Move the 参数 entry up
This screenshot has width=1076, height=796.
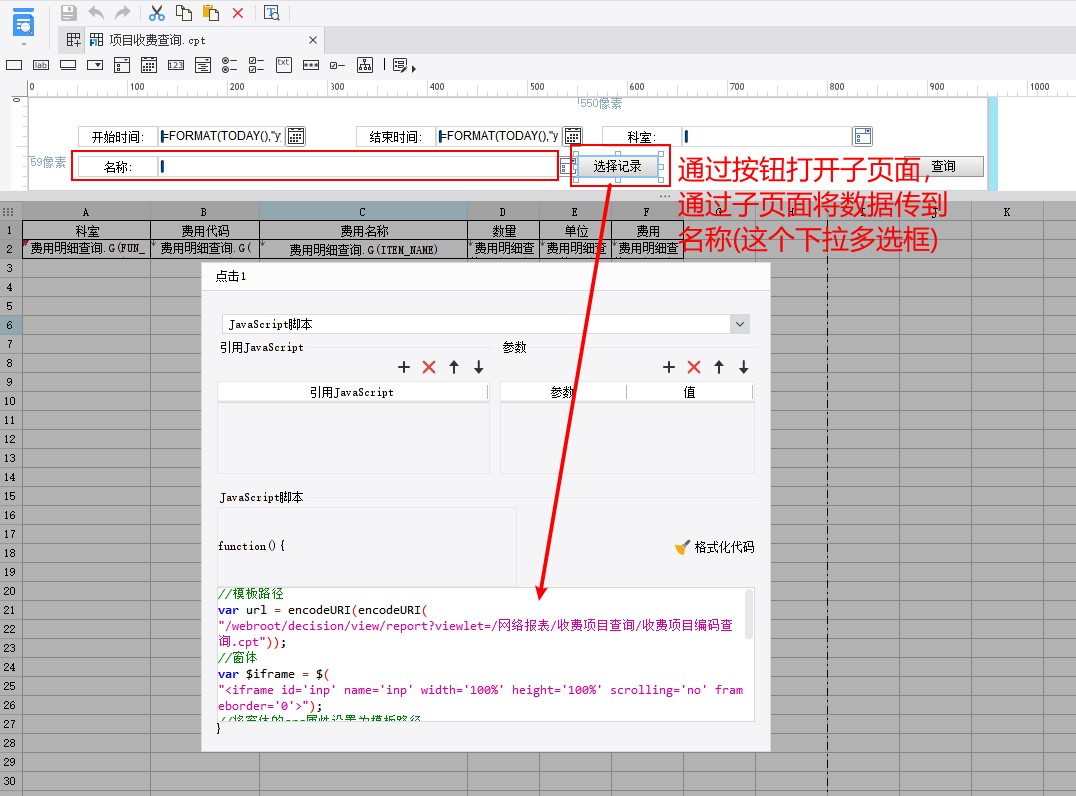718,367
